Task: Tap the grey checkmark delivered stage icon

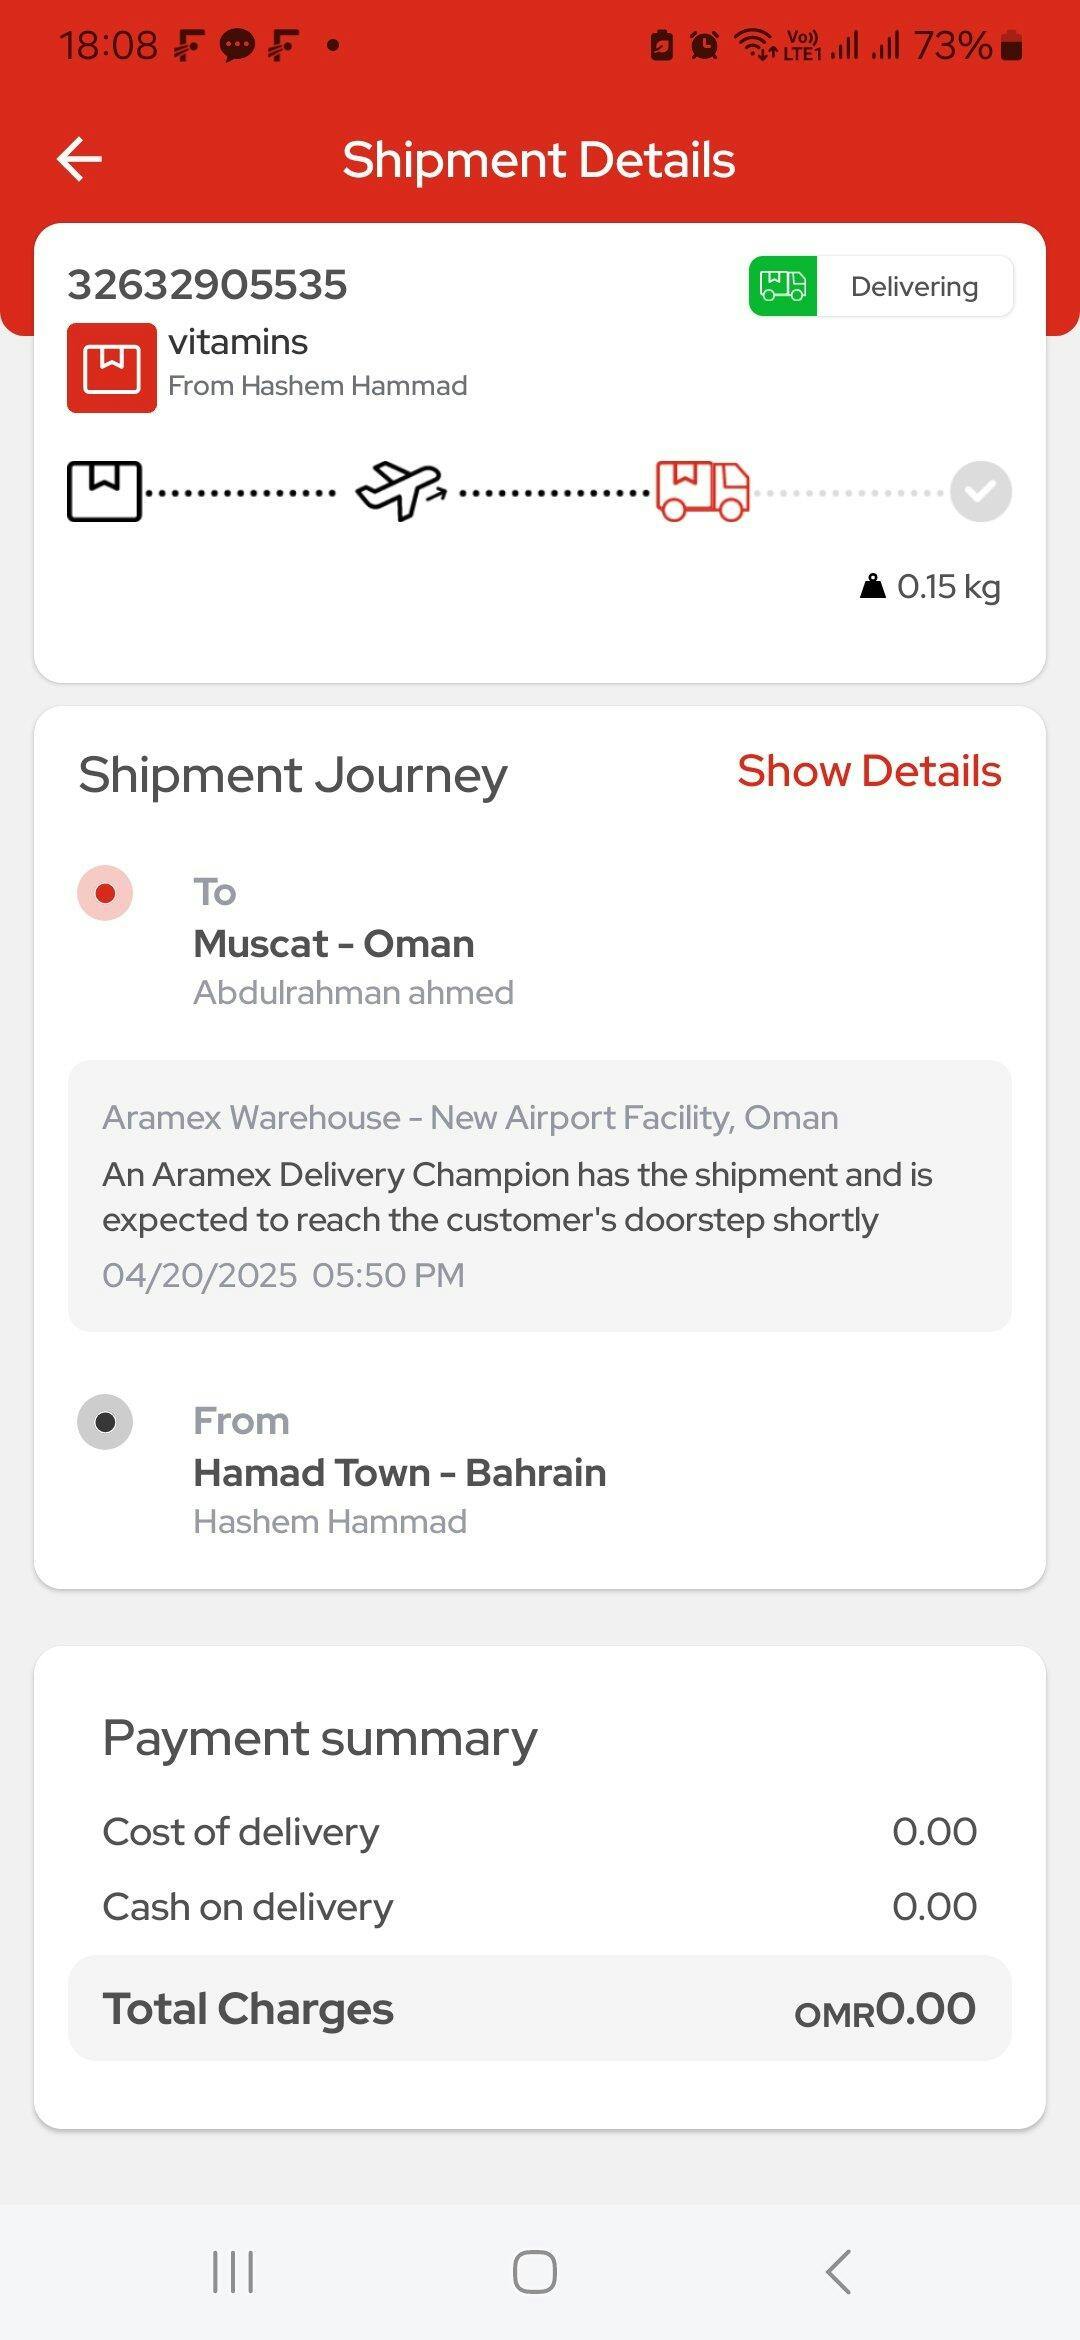Action: coord(980,491)
